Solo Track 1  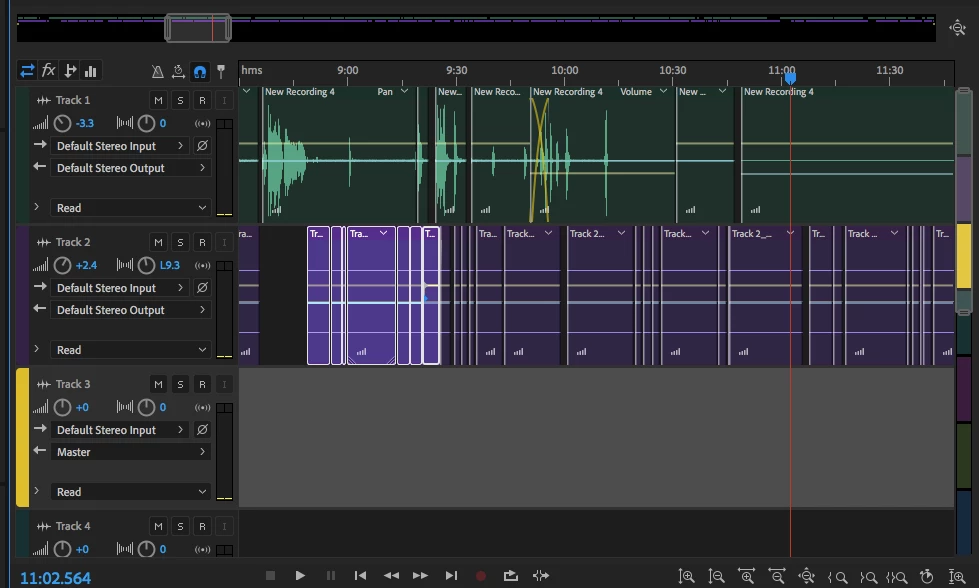point(180,100)
